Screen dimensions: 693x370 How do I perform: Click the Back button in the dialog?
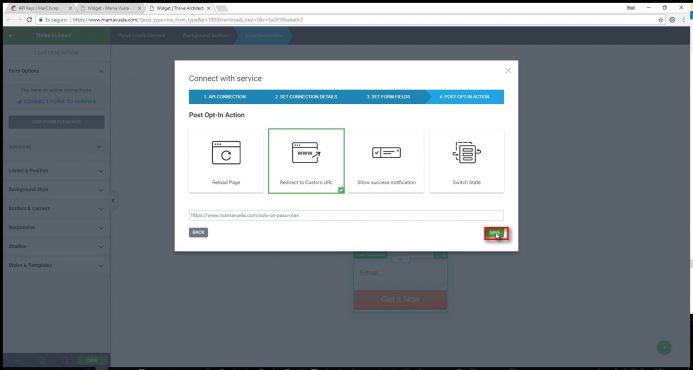click(x=198, y=232)
